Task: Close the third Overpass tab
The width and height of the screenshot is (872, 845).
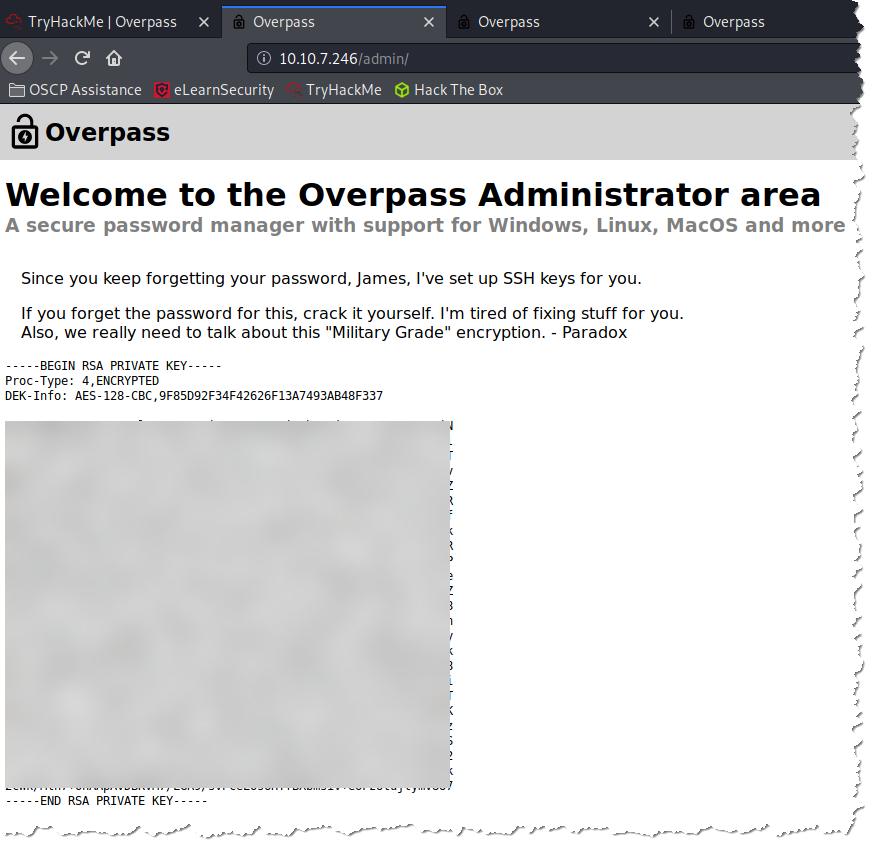Action: click(x=654, y=22)
